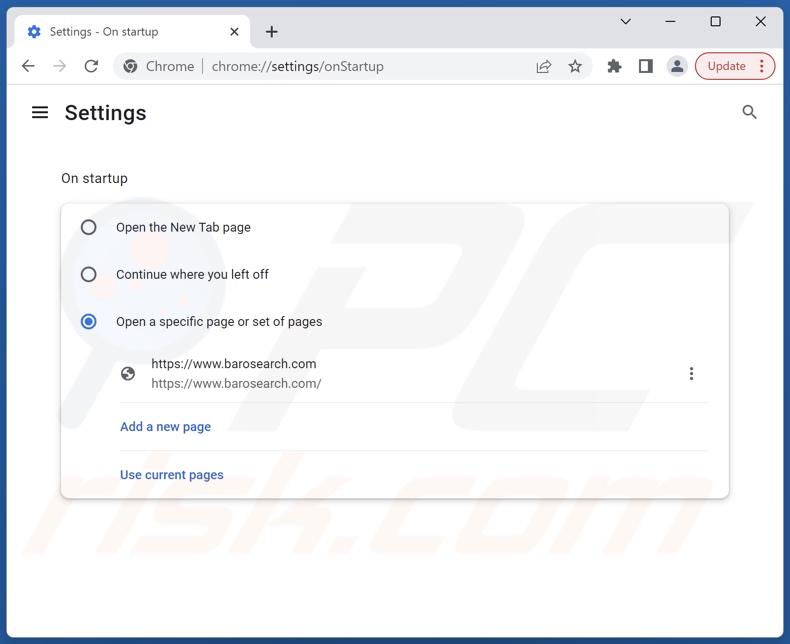Click the On startup section heading
Viewport: 790px width, 644px height.
click(94, 178)
